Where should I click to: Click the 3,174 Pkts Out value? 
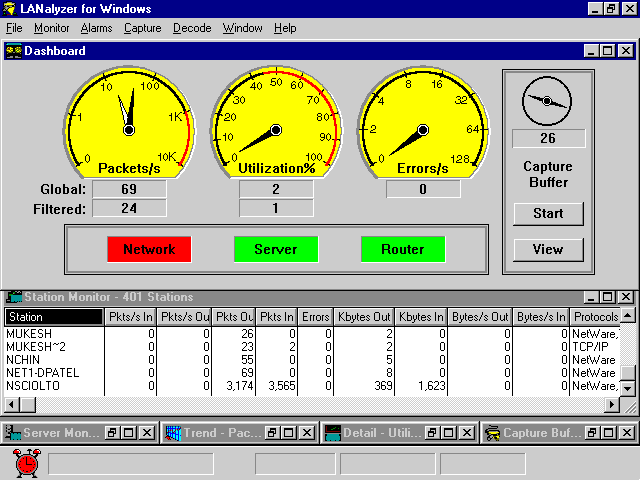click(240, 386)
